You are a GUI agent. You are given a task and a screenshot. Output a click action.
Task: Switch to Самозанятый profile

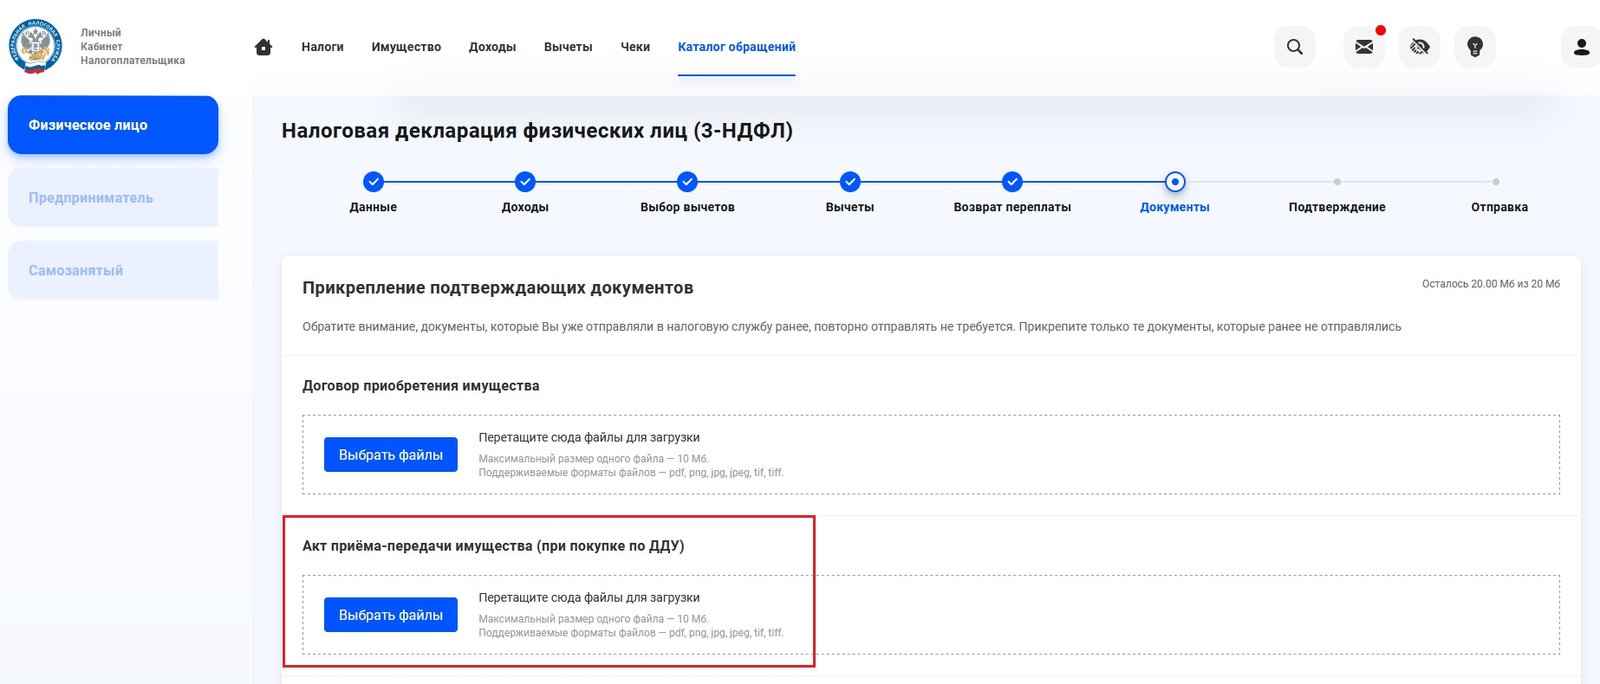113,270
